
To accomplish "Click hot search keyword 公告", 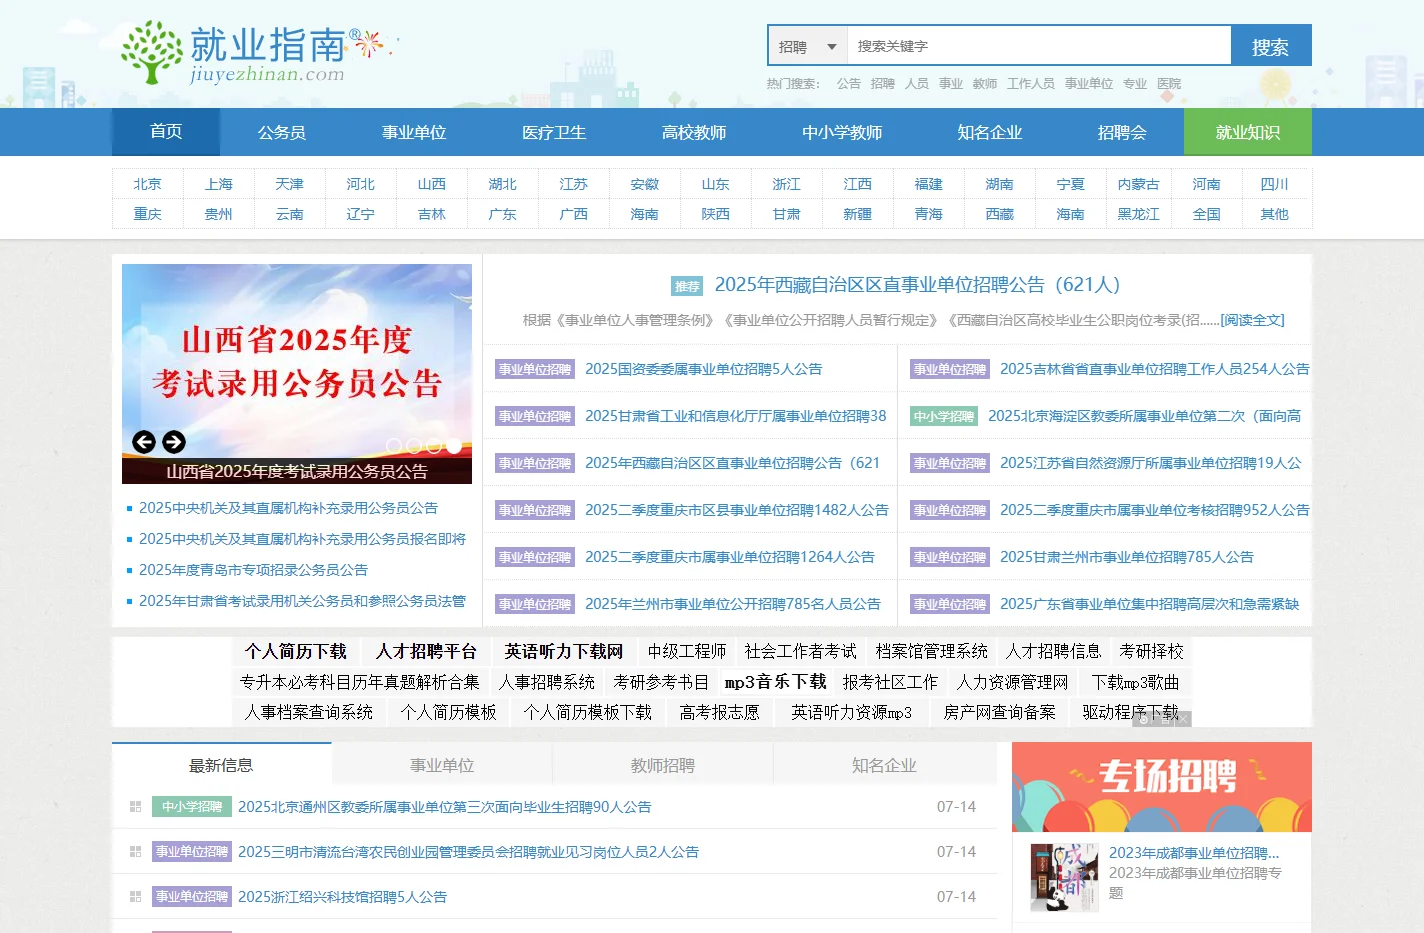I will pyautogui.click(x=849, y=84).
